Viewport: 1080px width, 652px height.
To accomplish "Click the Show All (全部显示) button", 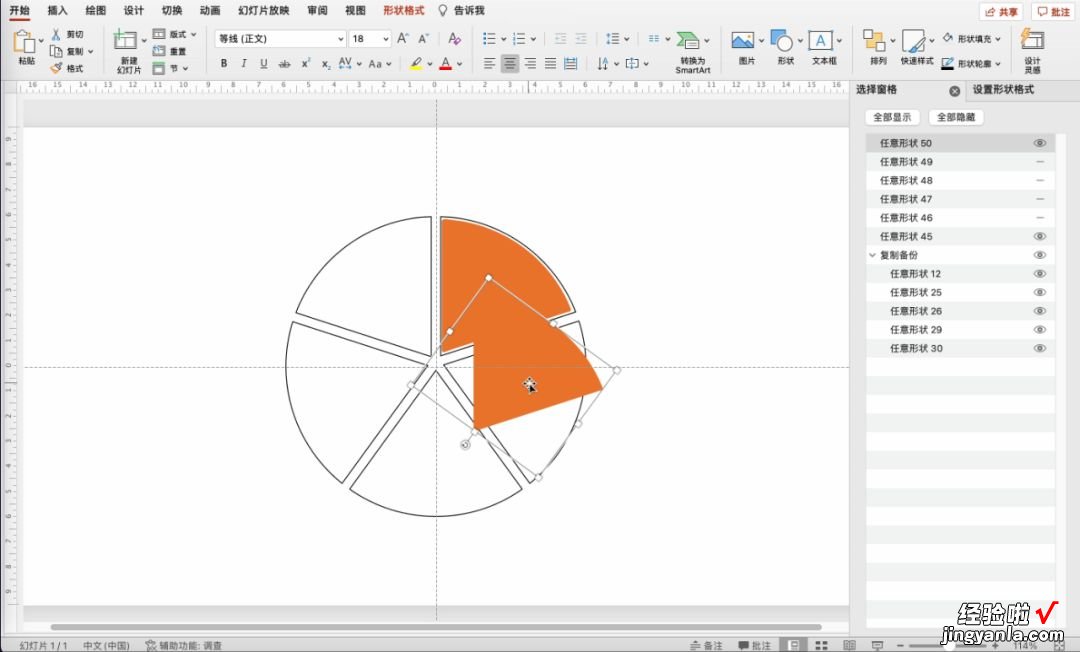I will tap(892, 117).
